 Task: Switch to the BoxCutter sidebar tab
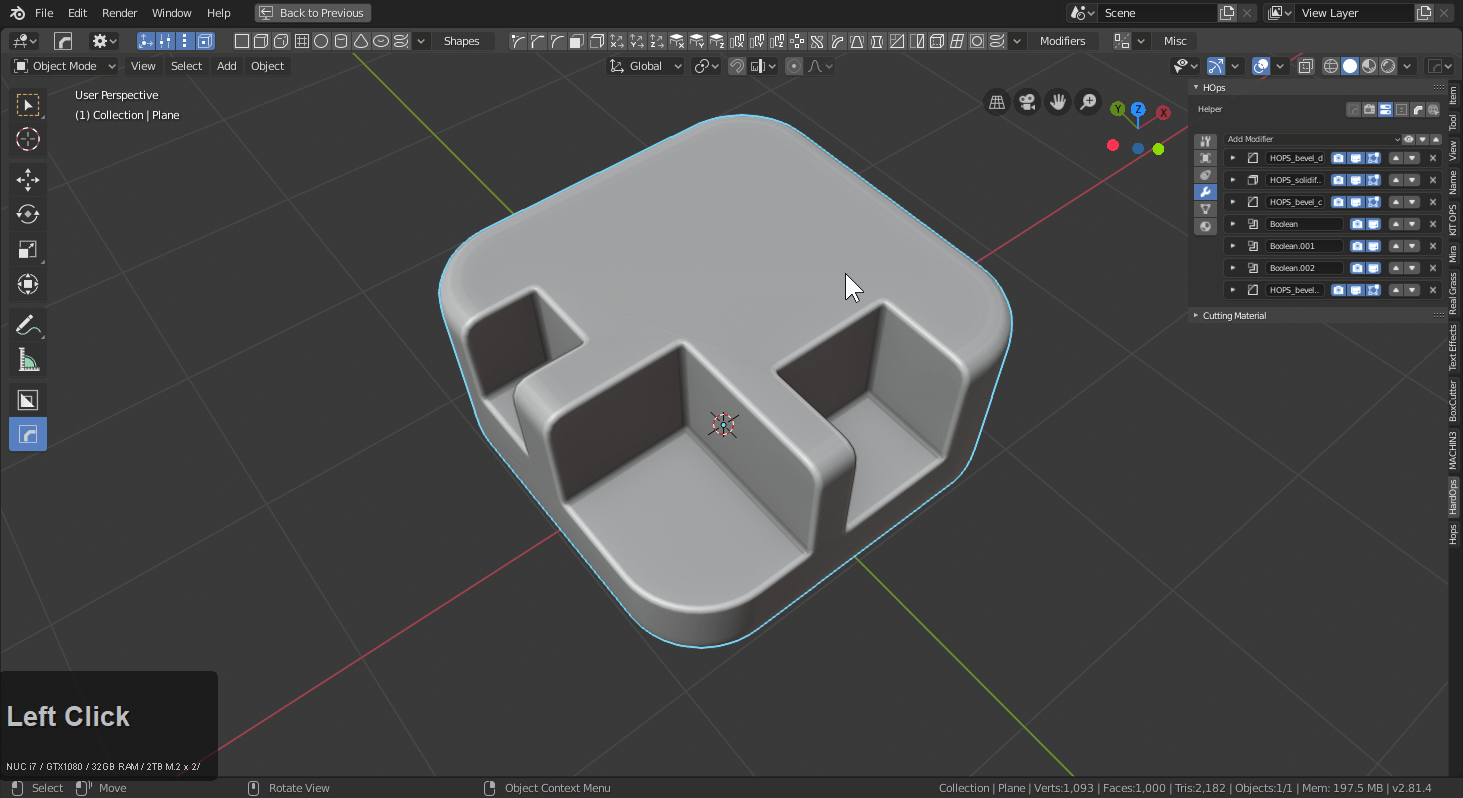click(x=1454, y=401)
